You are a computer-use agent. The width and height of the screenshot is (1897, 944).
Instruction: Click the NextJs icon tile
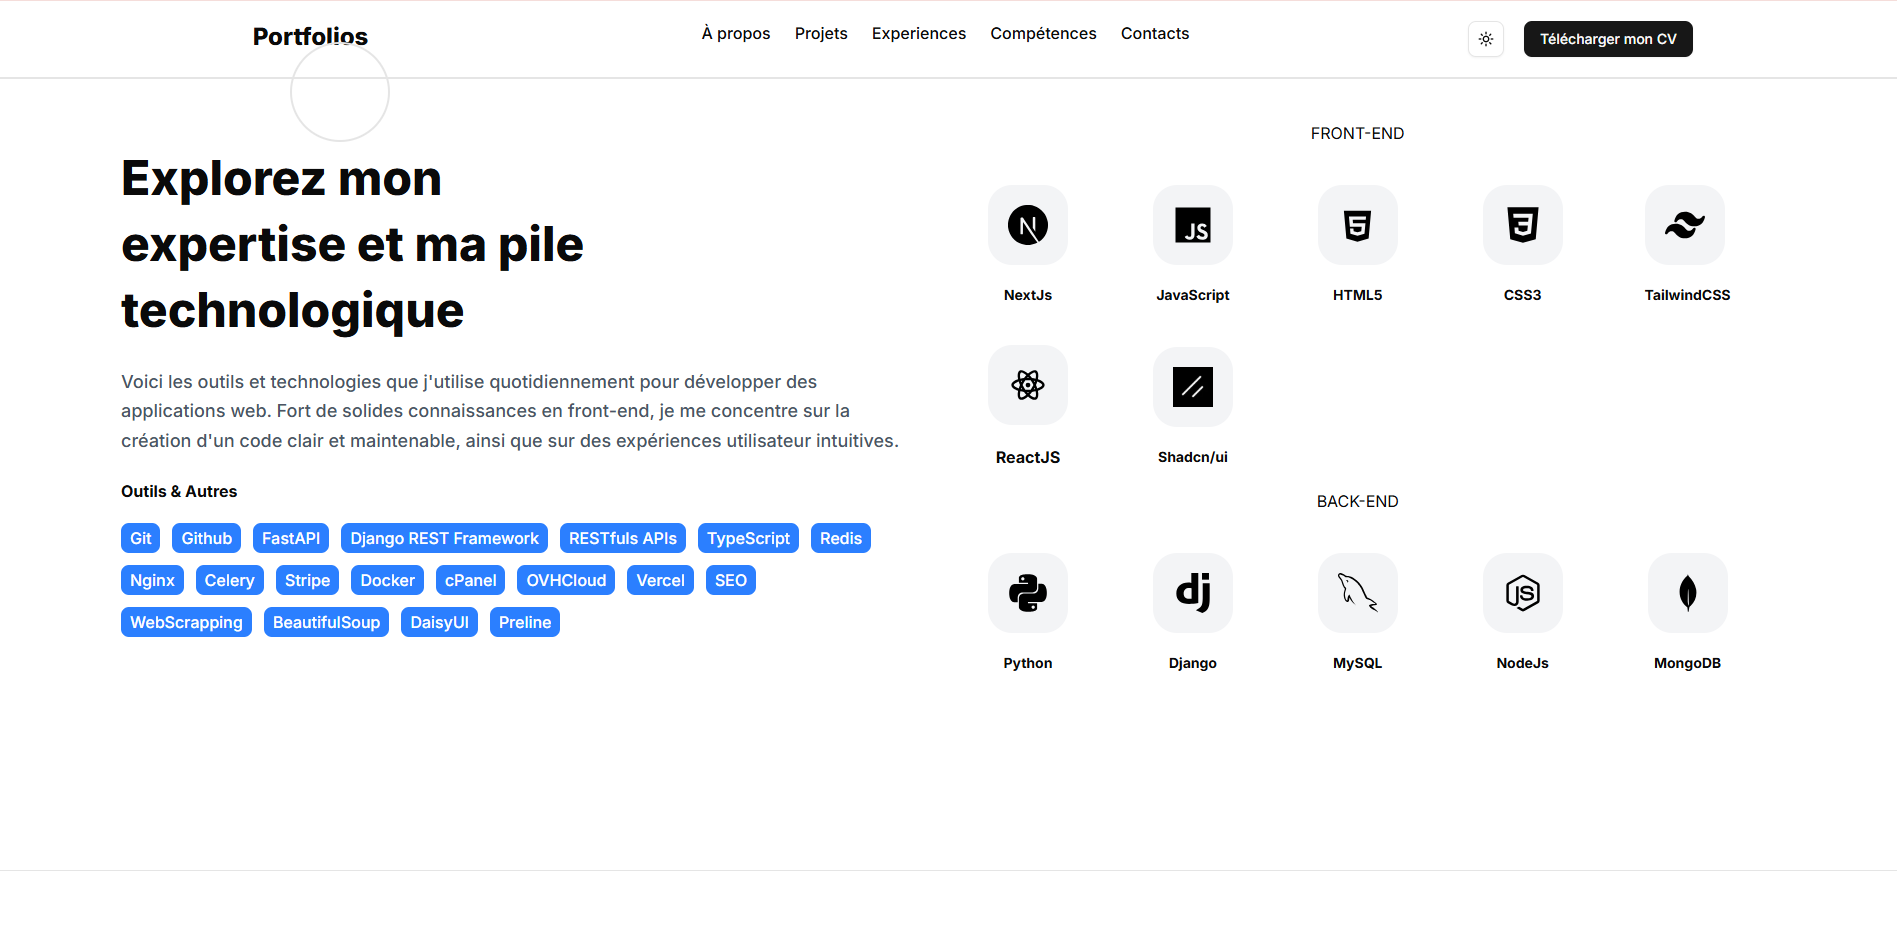pos(1028,225)
